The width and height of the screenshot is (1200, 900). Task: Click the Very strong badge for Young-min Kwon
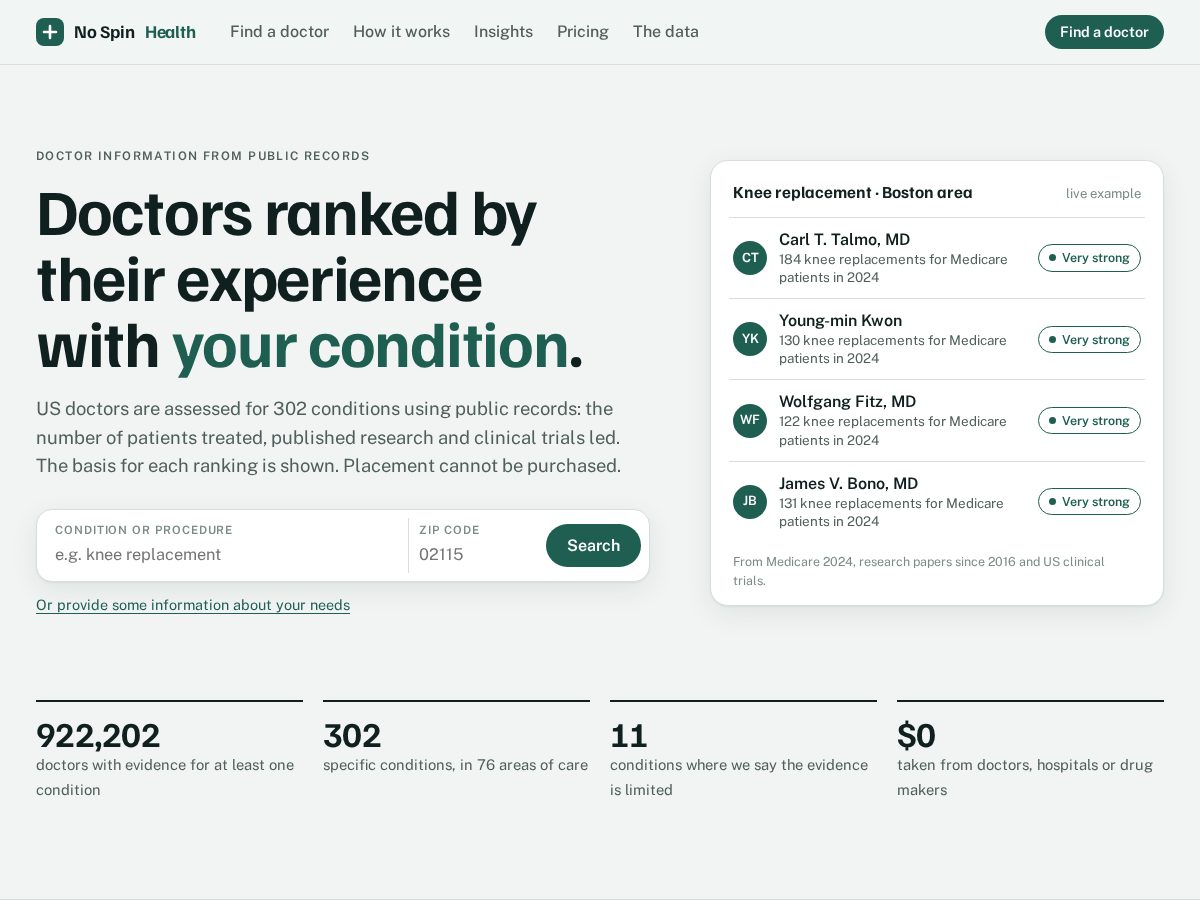[1089, 340]
